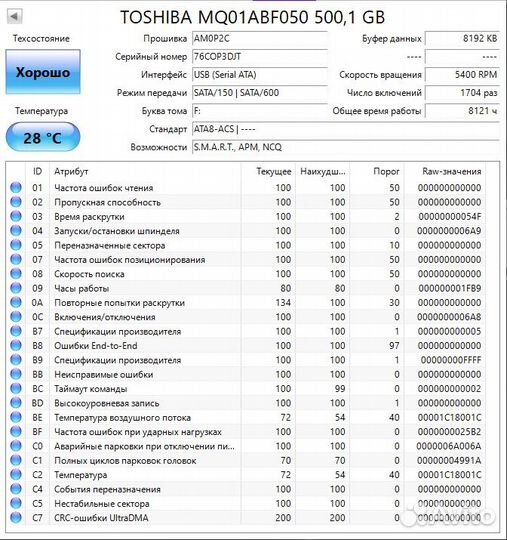Click raw value 0000000FFFF
507x540 pixels.
pyautogui.click(x=451, y=360)
